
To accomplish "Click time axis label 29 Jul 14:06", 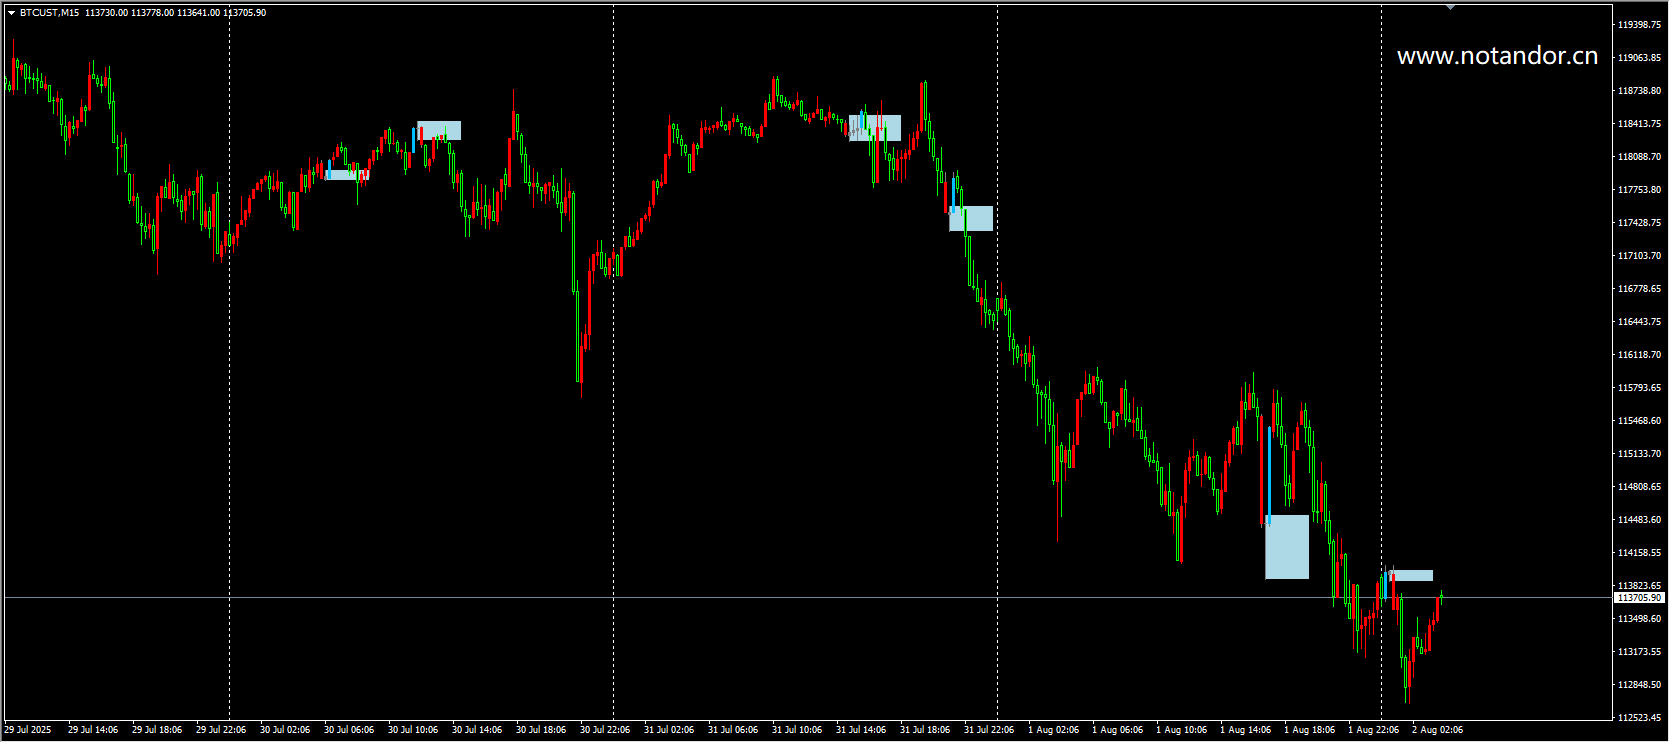I will click(93, 730).
